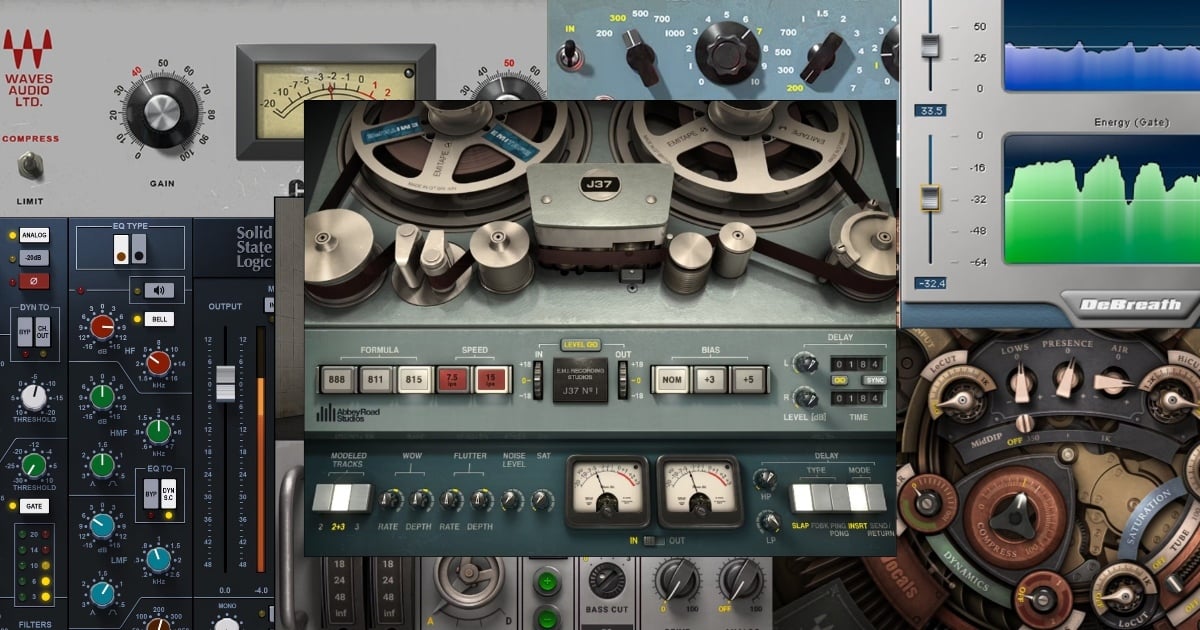Image resolution: width=1200 pixels, height=630 pixels.
Task: Click the CH. OUT button under DYN TO
Action: tap(43, 334)
